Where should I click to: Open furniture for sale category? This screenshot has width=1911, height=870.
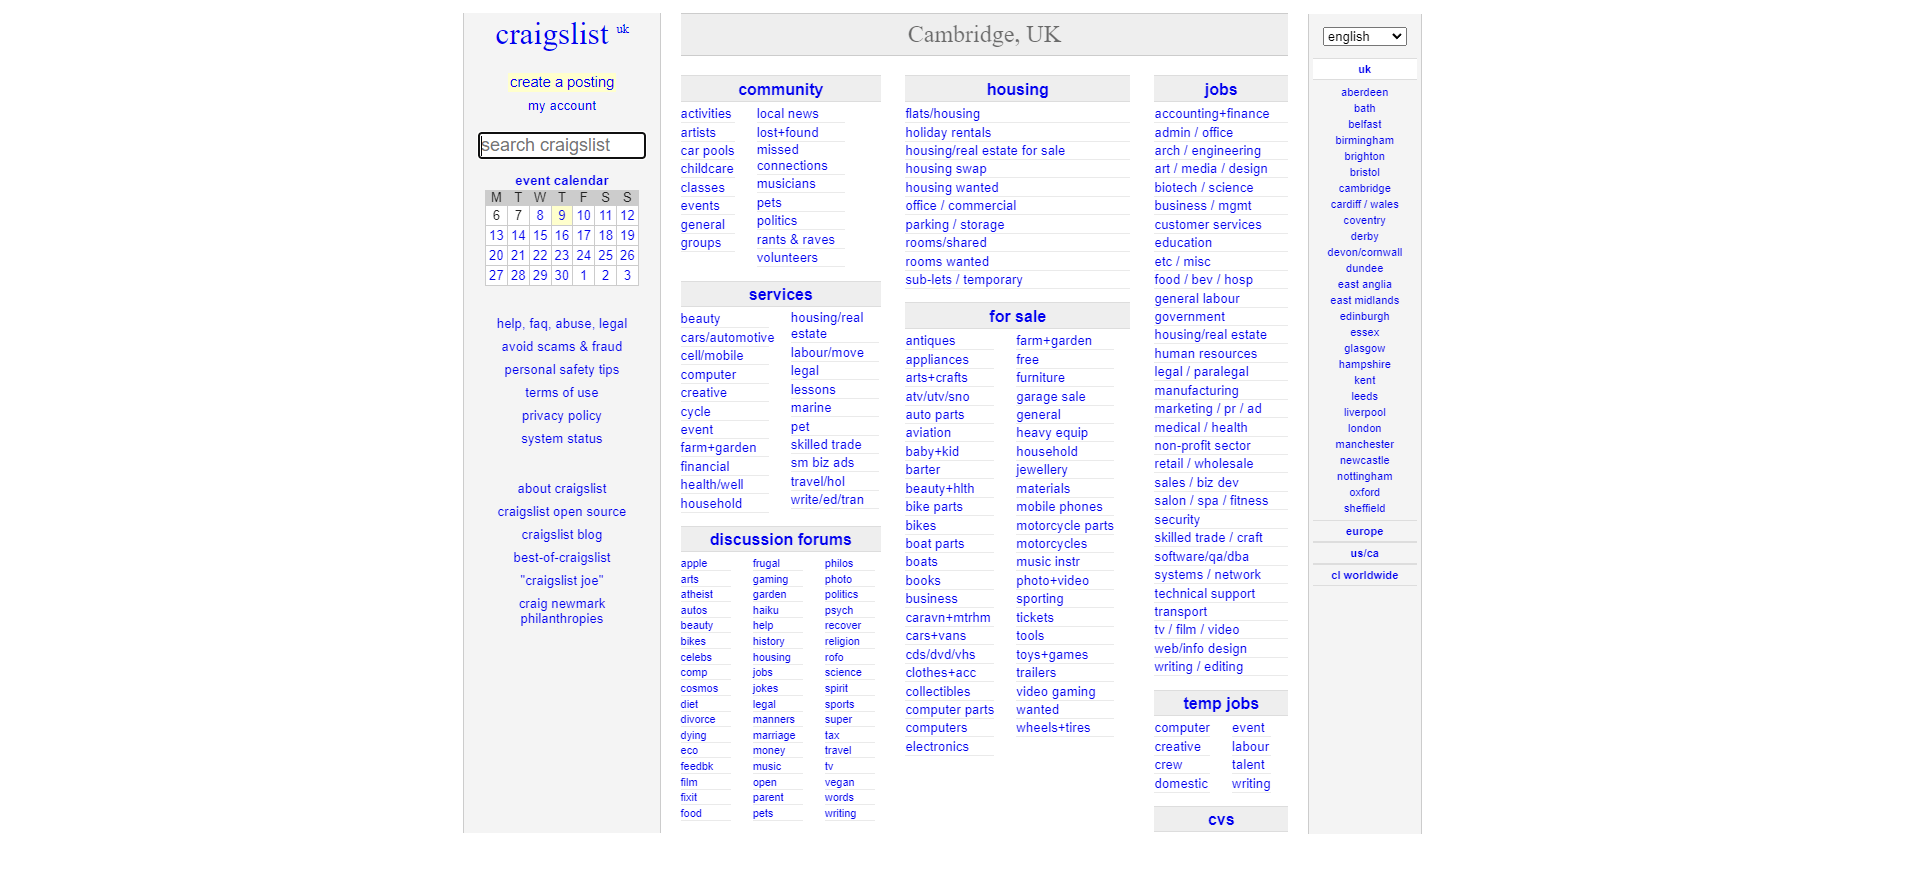(x=1040, y=378)
